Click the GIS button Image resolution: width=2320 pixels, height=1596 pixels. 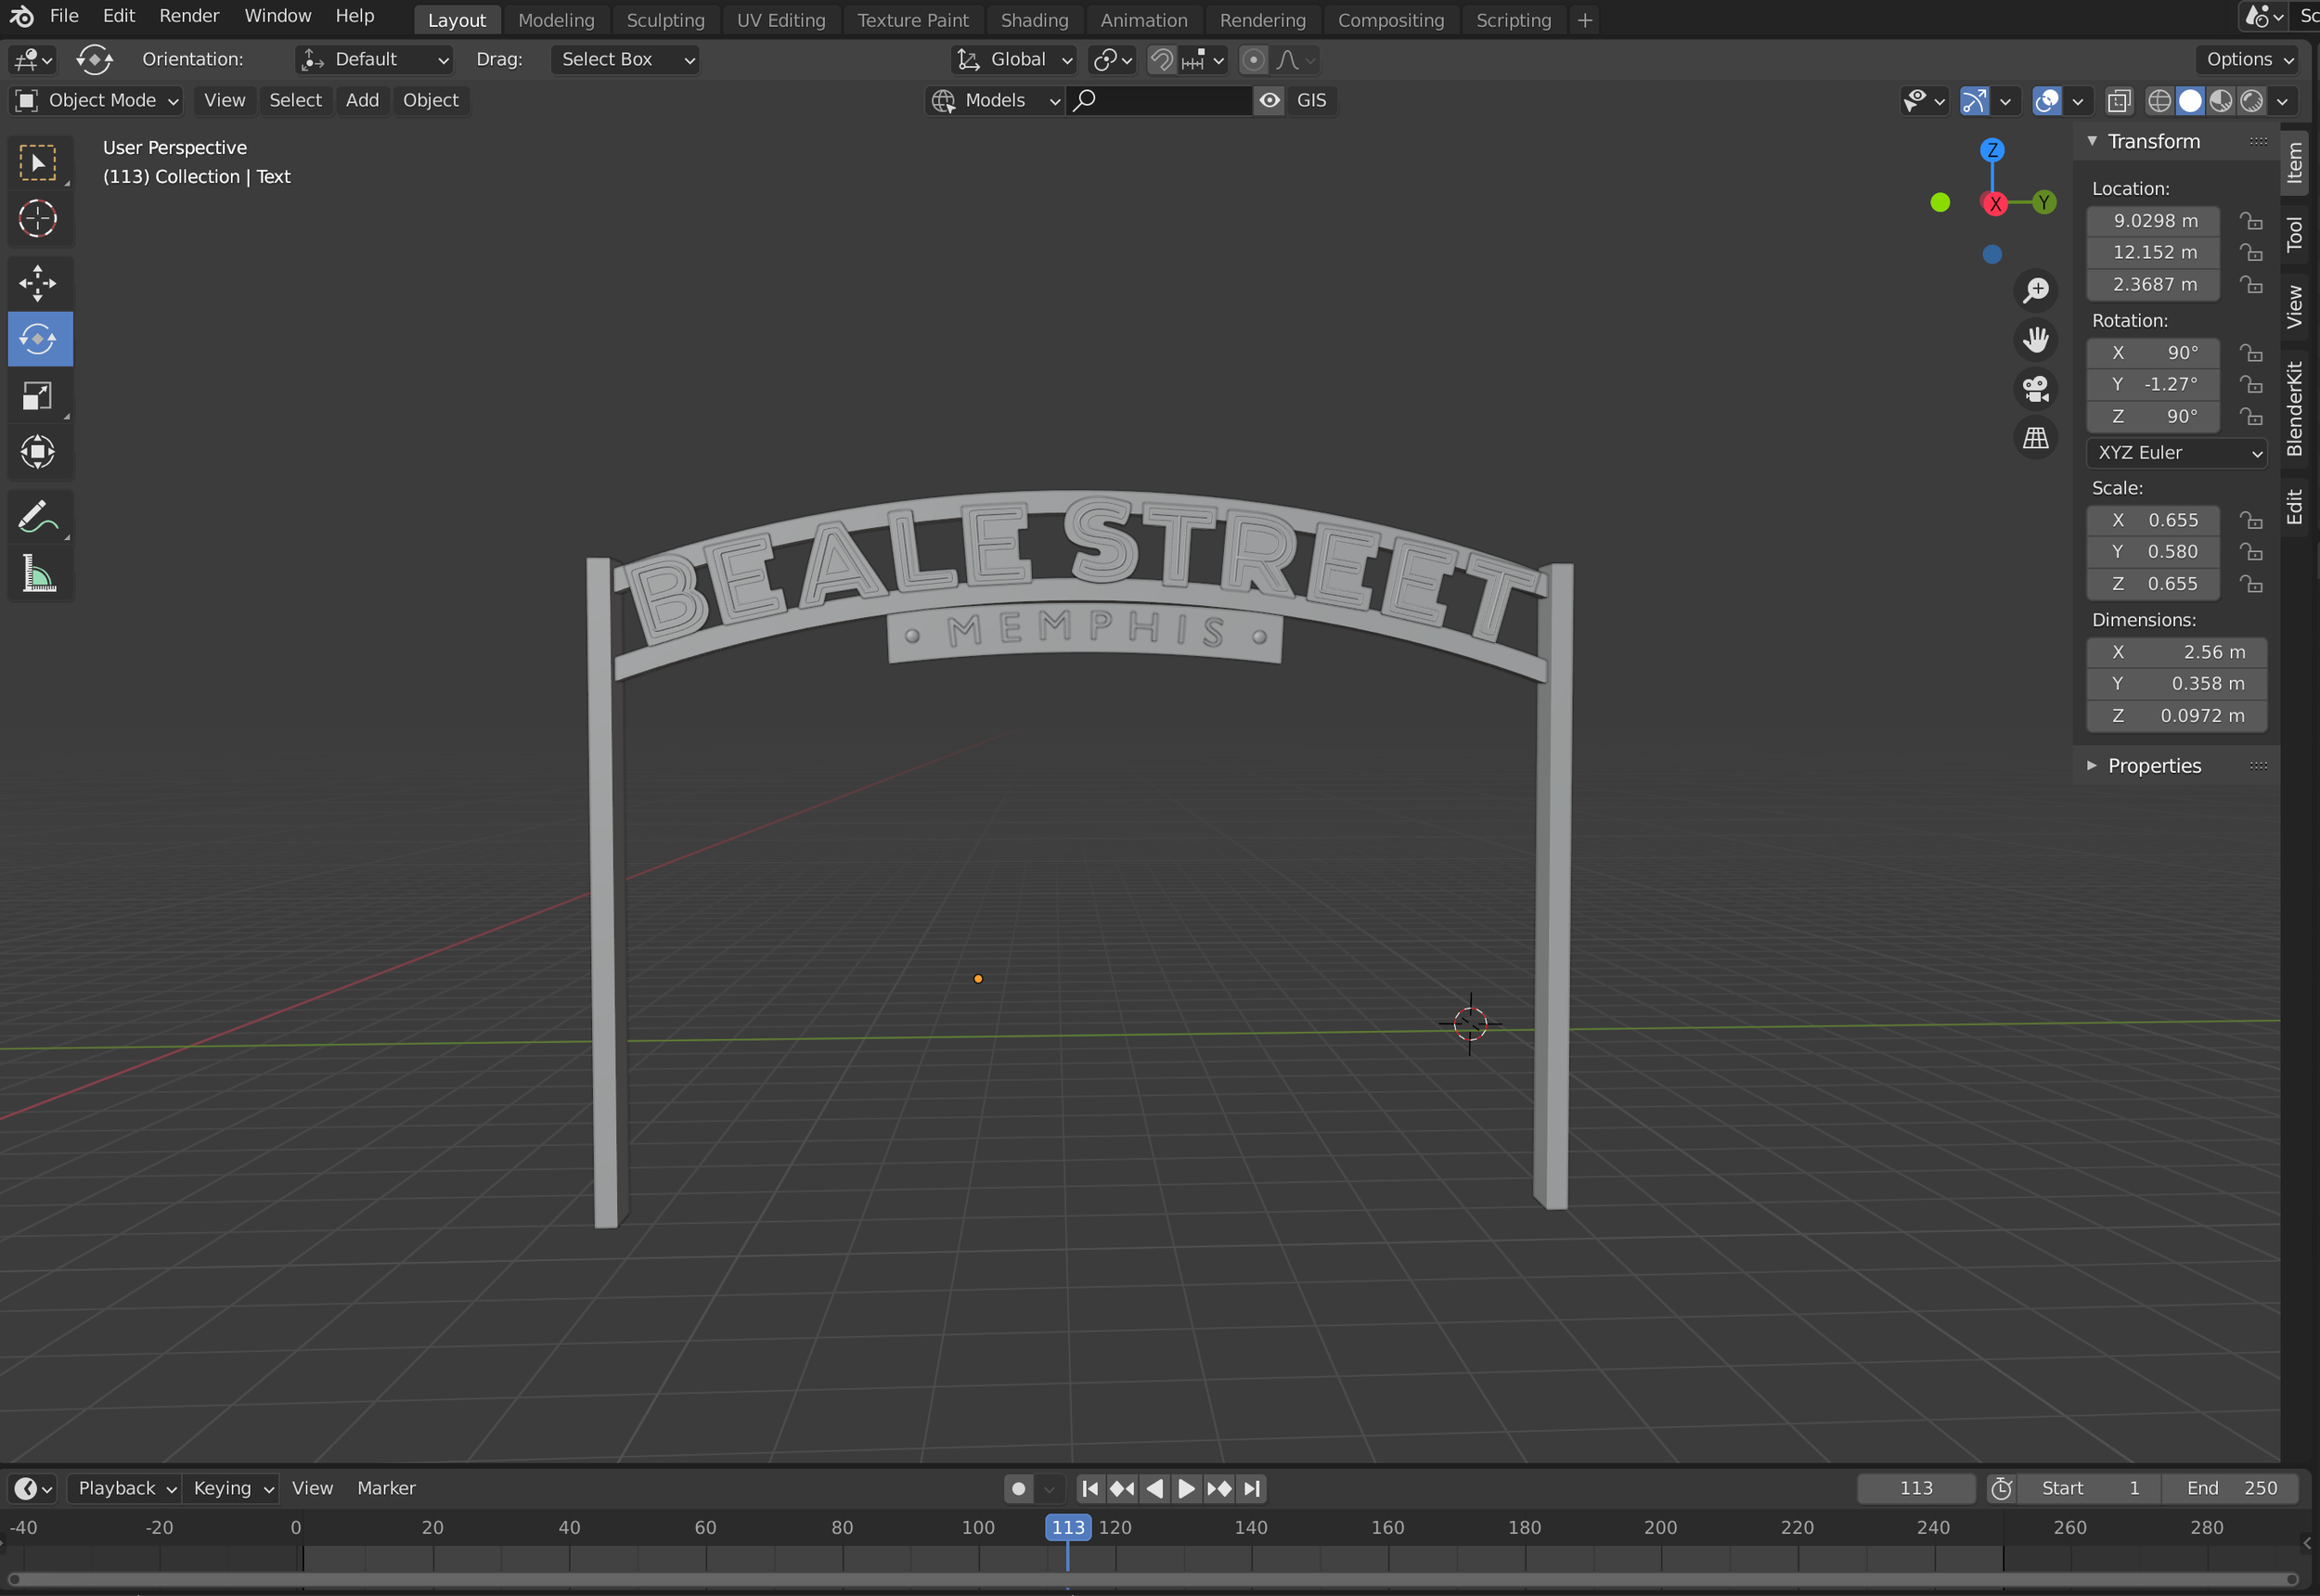point(1311,100)
